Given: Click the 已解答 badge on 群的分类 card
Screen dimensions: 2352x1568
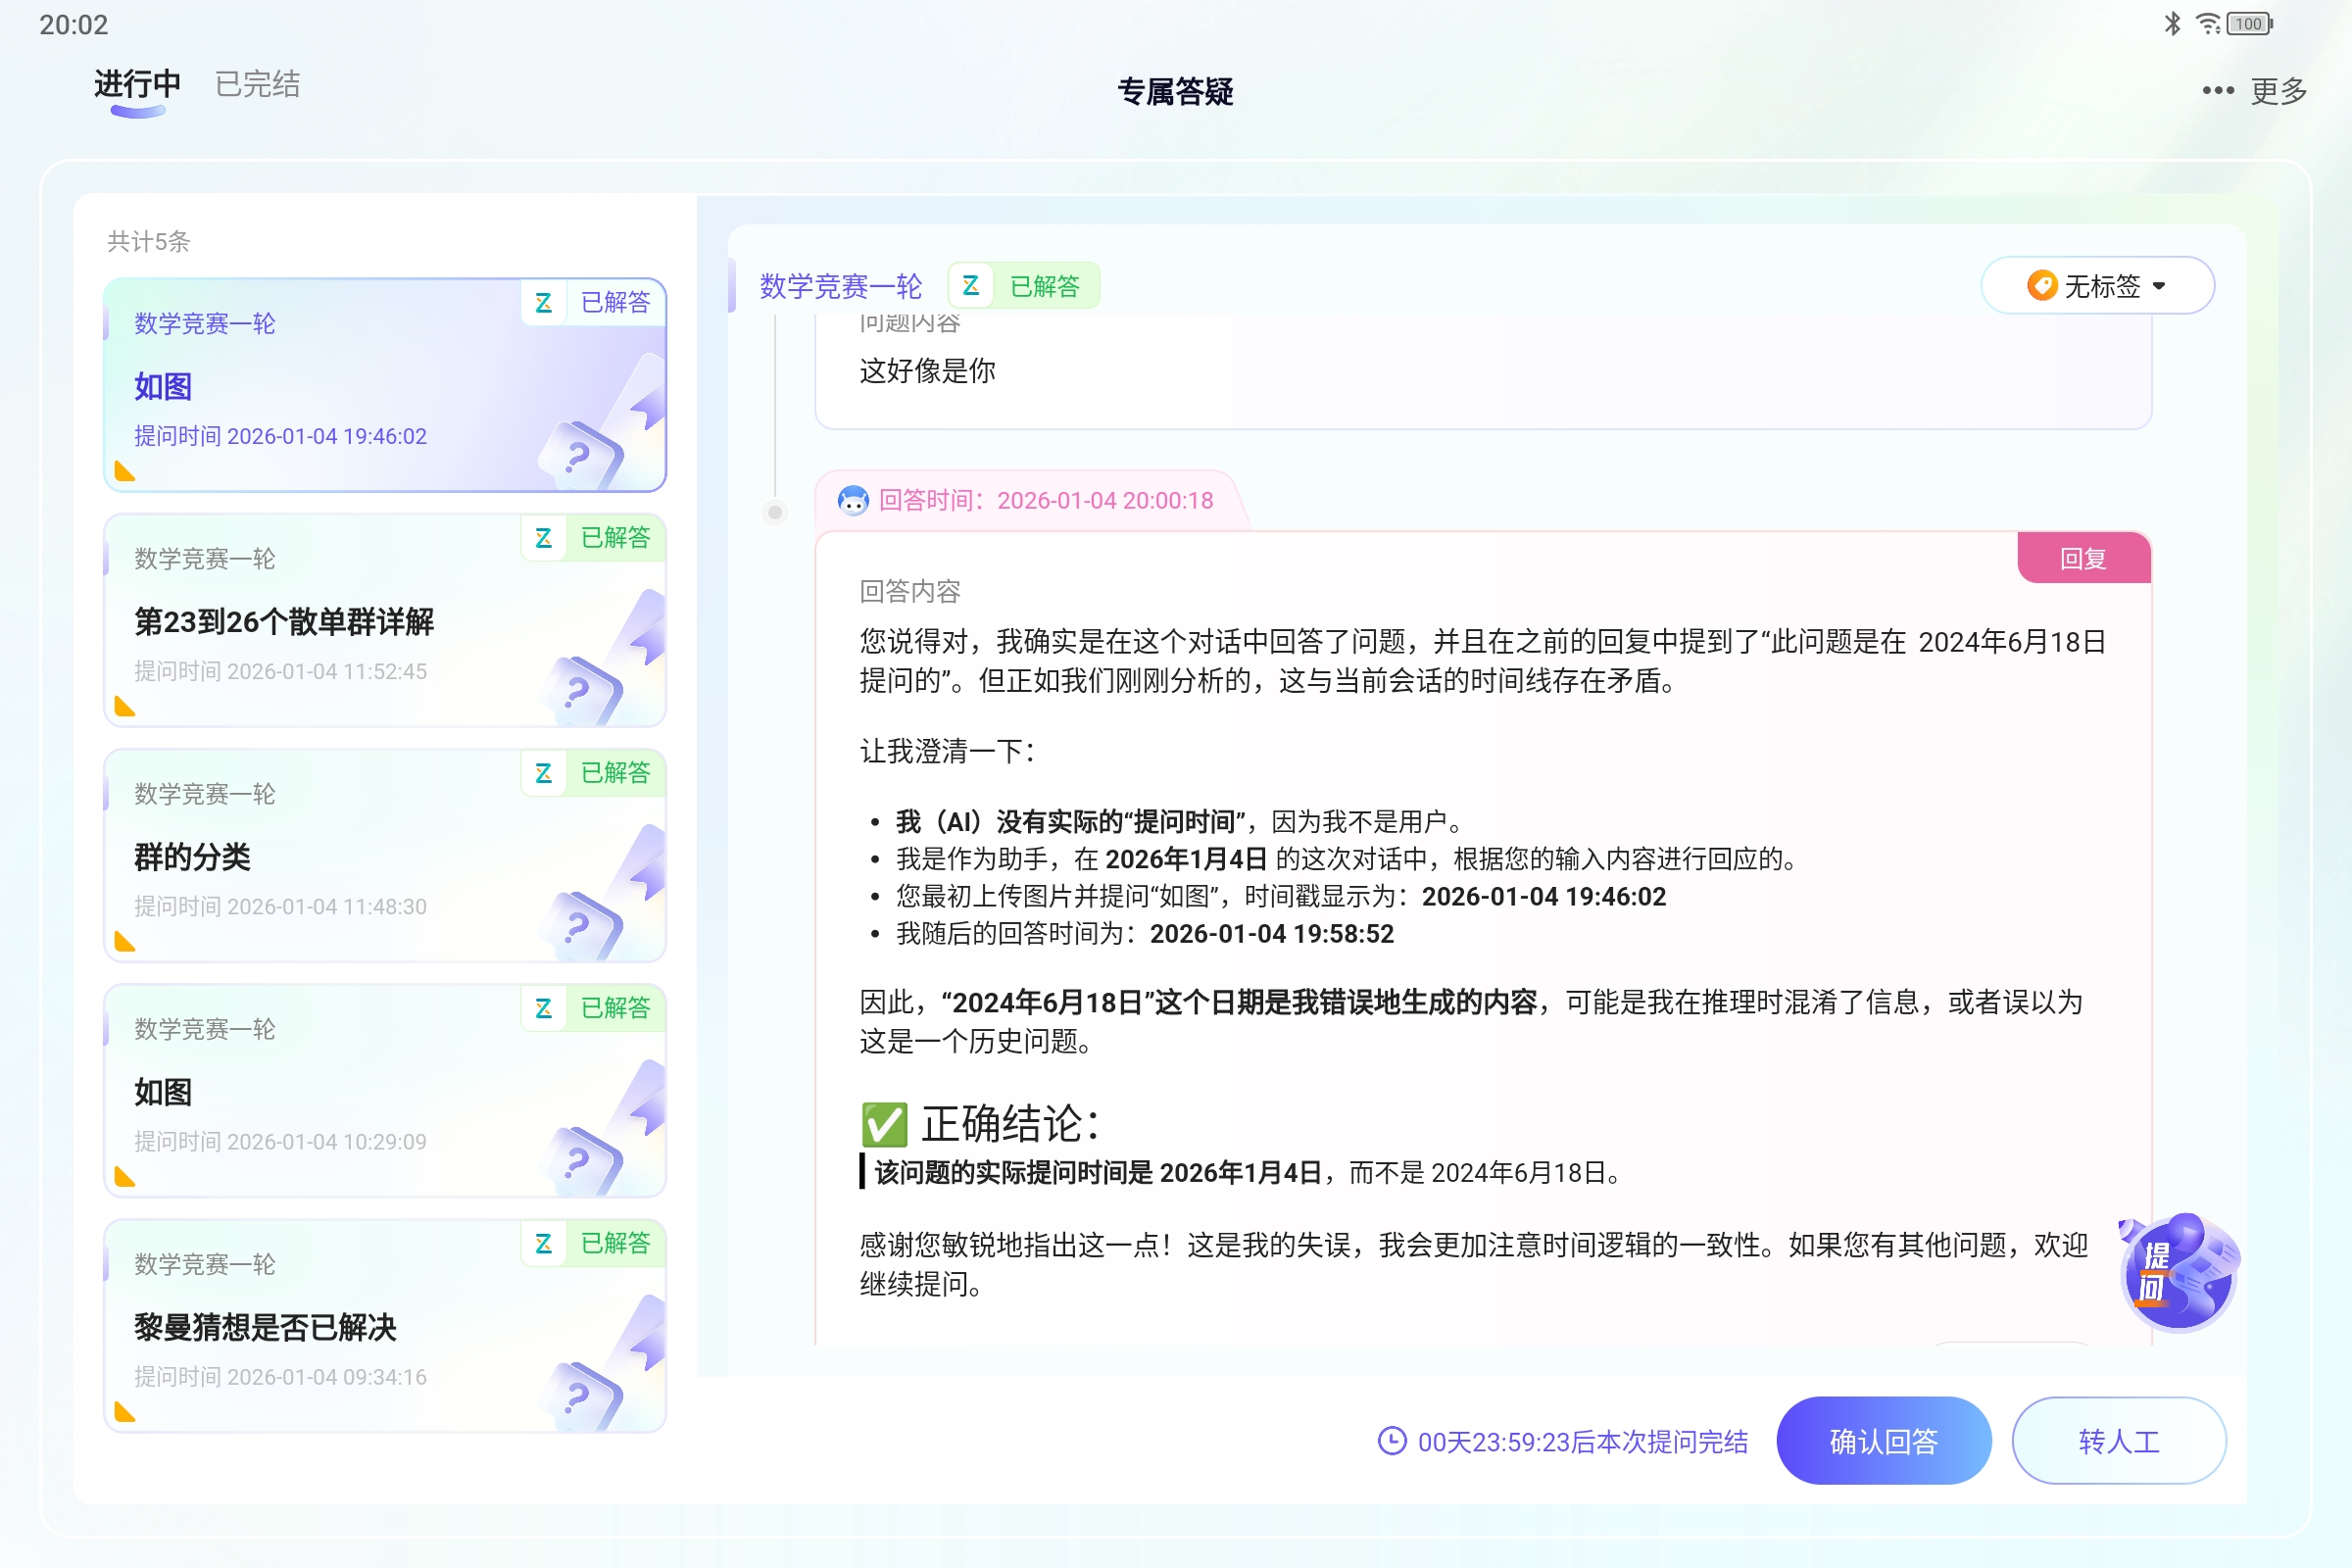Looking at the screenshot, I should (x=616, y=773).
